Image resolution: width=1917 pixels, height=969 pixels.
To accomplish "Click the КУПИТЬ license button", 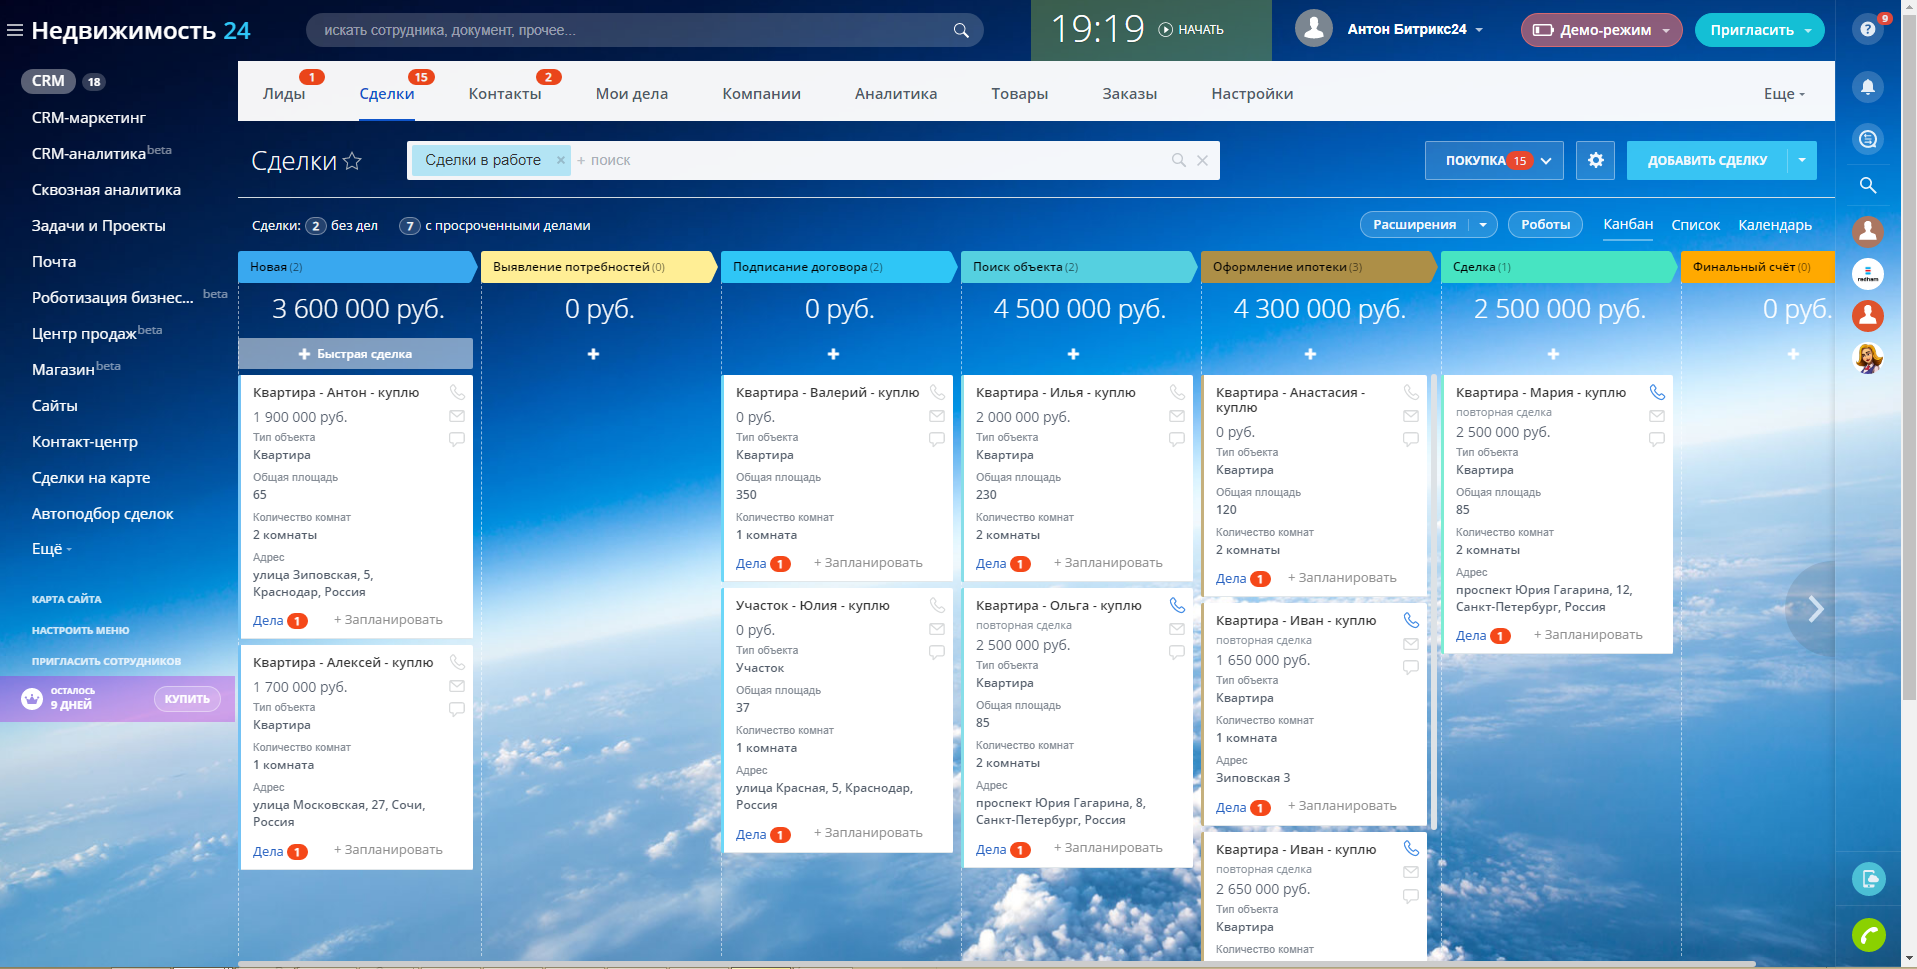I will tap(187, 699).
